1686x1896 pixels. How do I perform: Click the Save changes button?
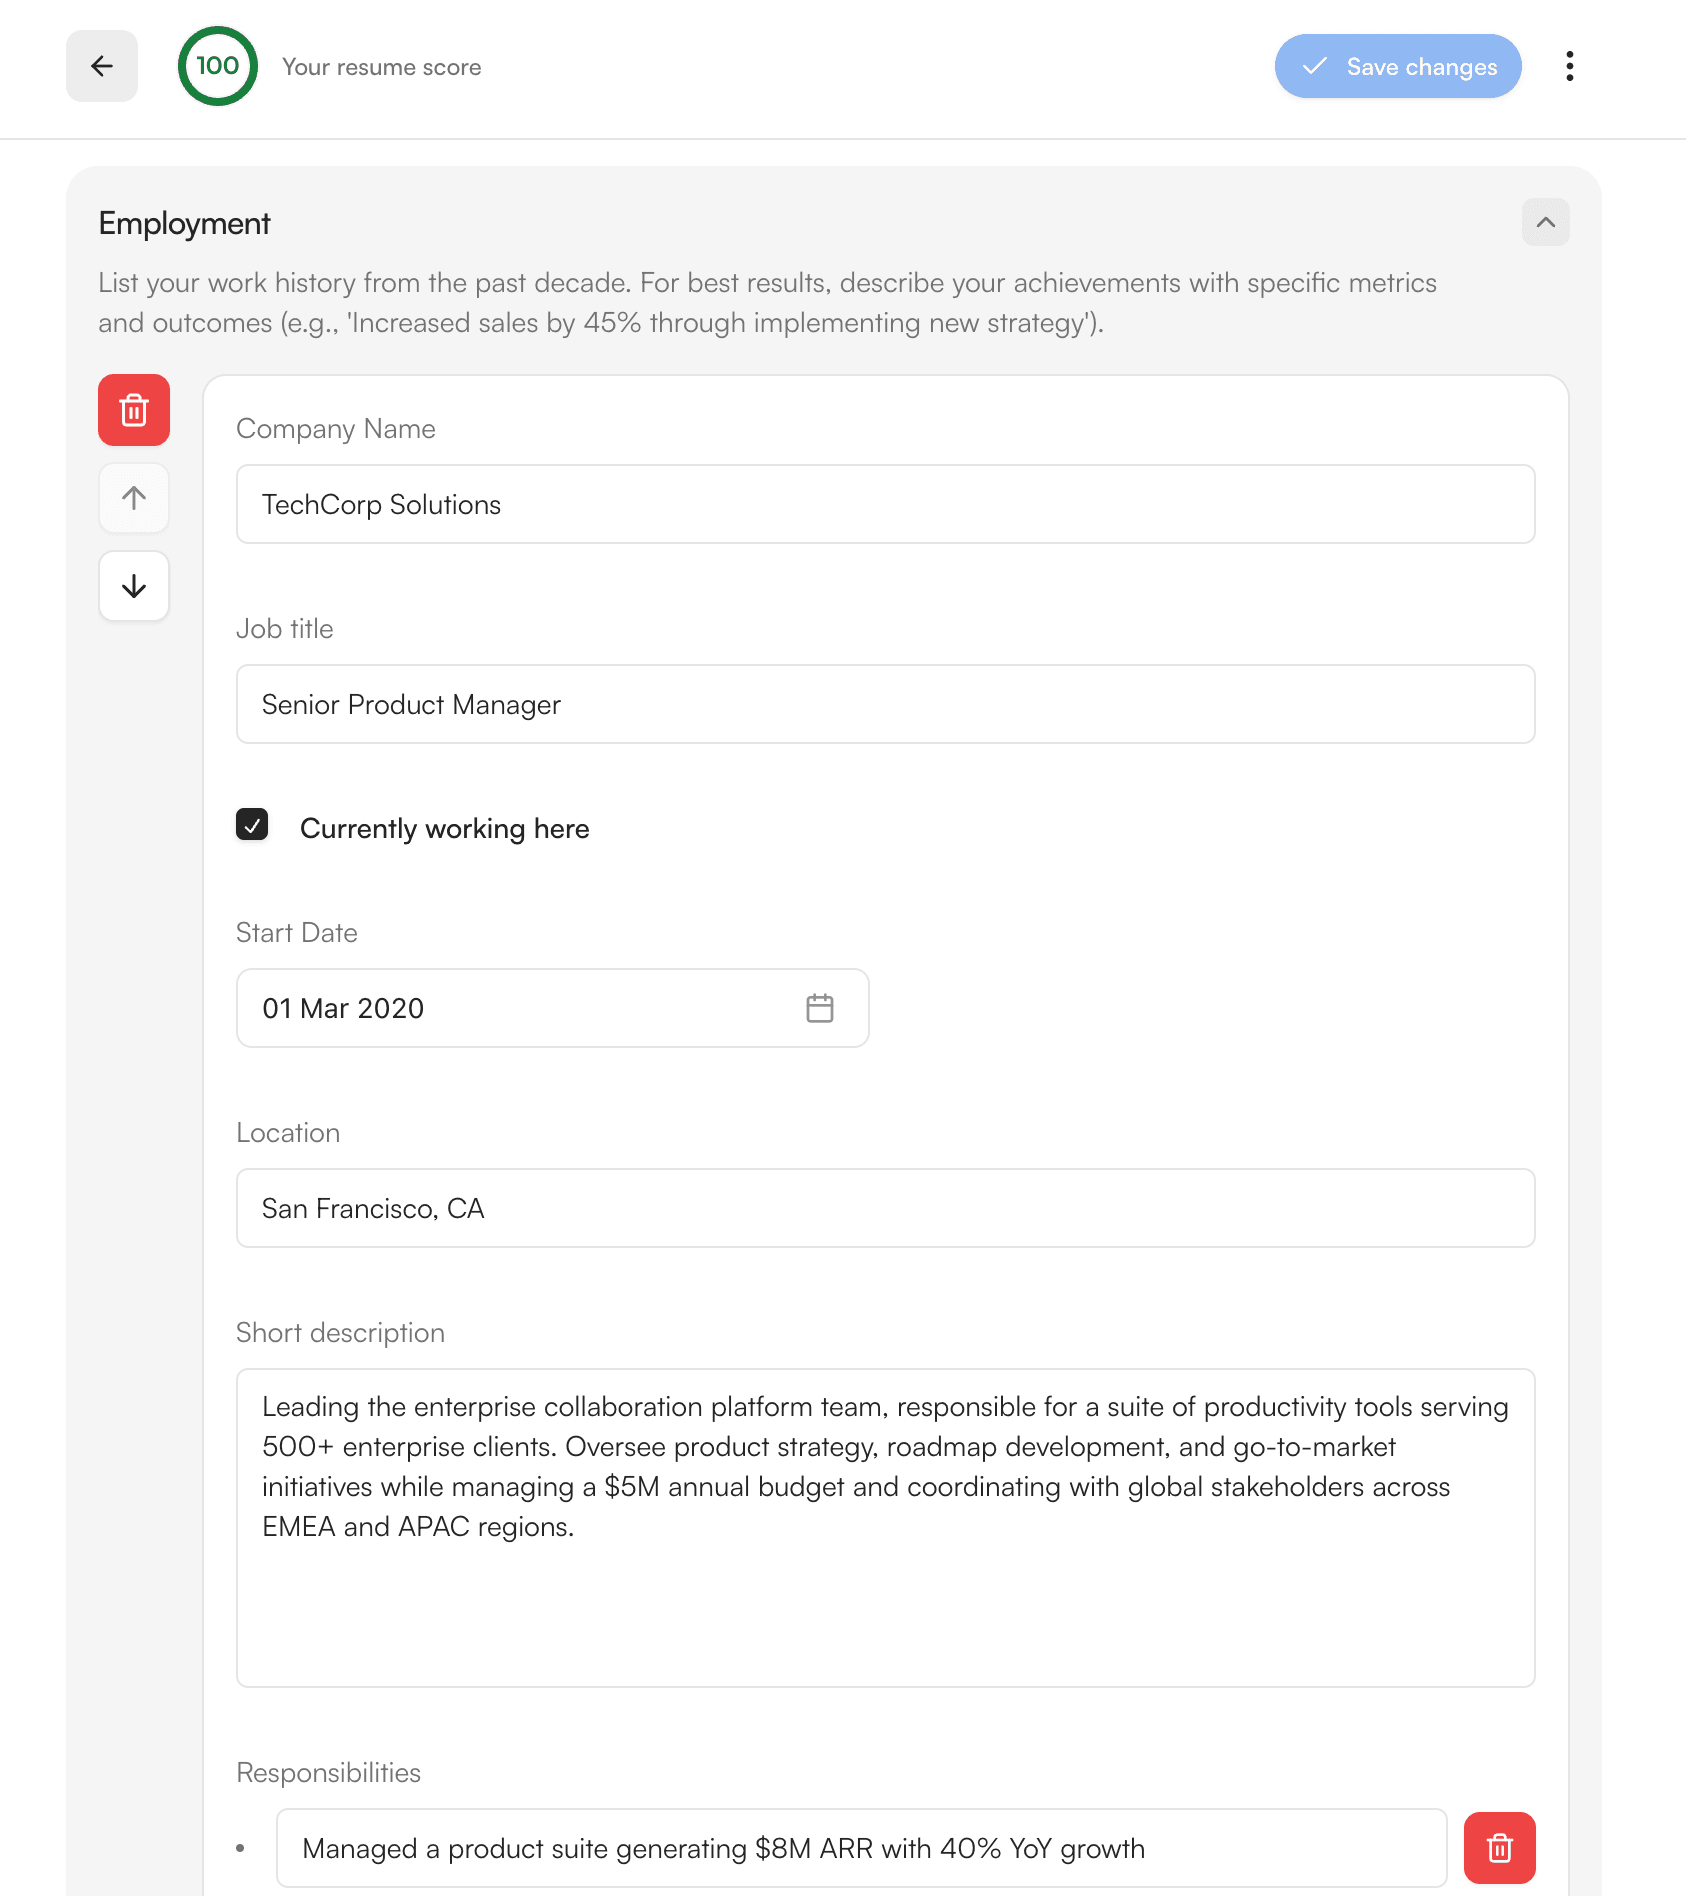point(1397,66)
